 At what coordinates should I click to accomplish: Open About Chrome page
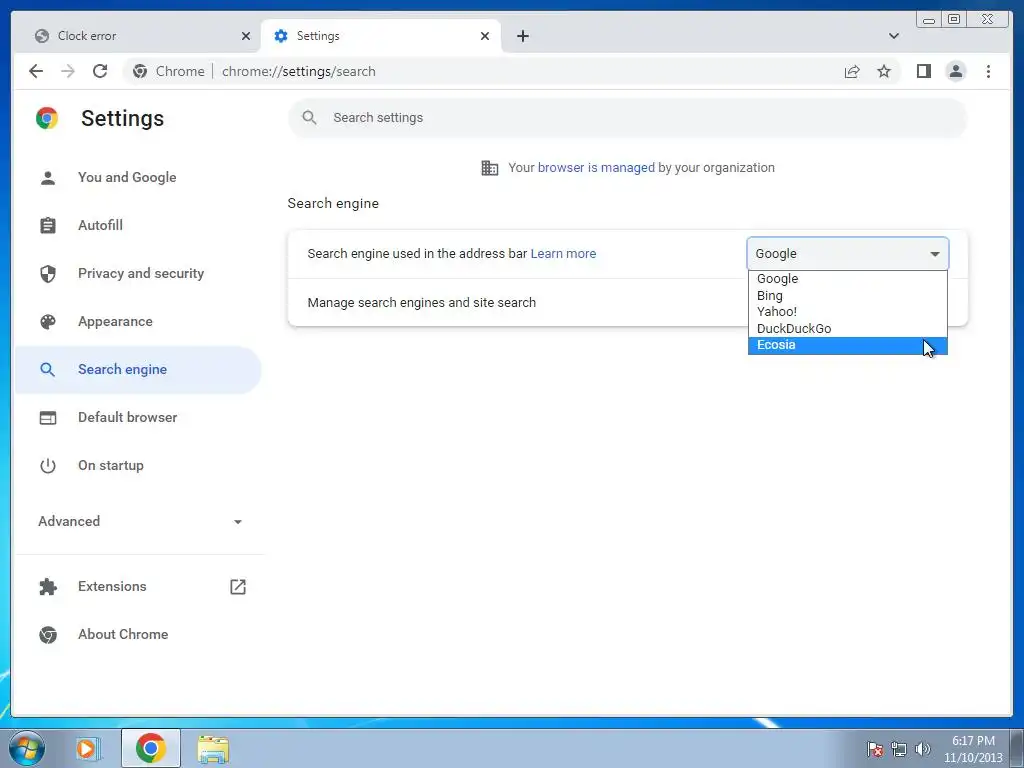pos(138,634)
